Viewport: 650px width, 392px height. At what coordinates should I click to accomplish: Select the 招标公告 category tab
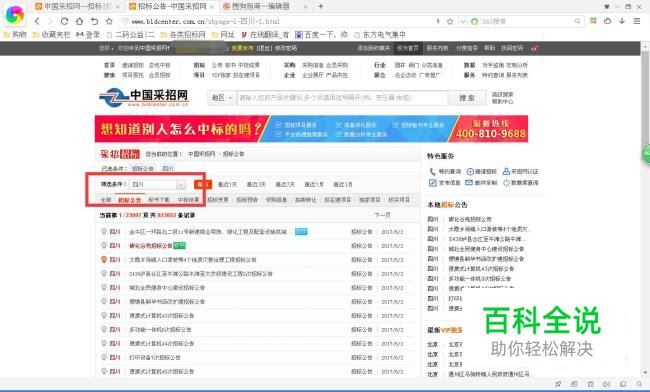click(x=130, y=200)
